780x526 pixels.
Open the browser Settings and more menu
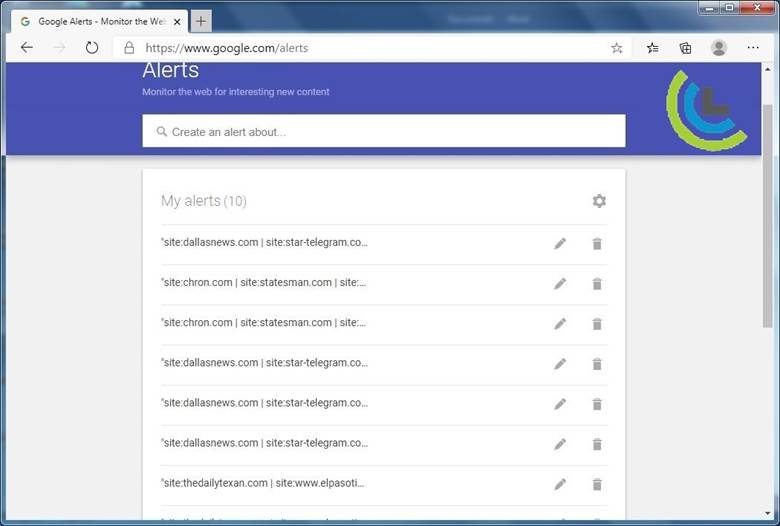click(753, 48)
